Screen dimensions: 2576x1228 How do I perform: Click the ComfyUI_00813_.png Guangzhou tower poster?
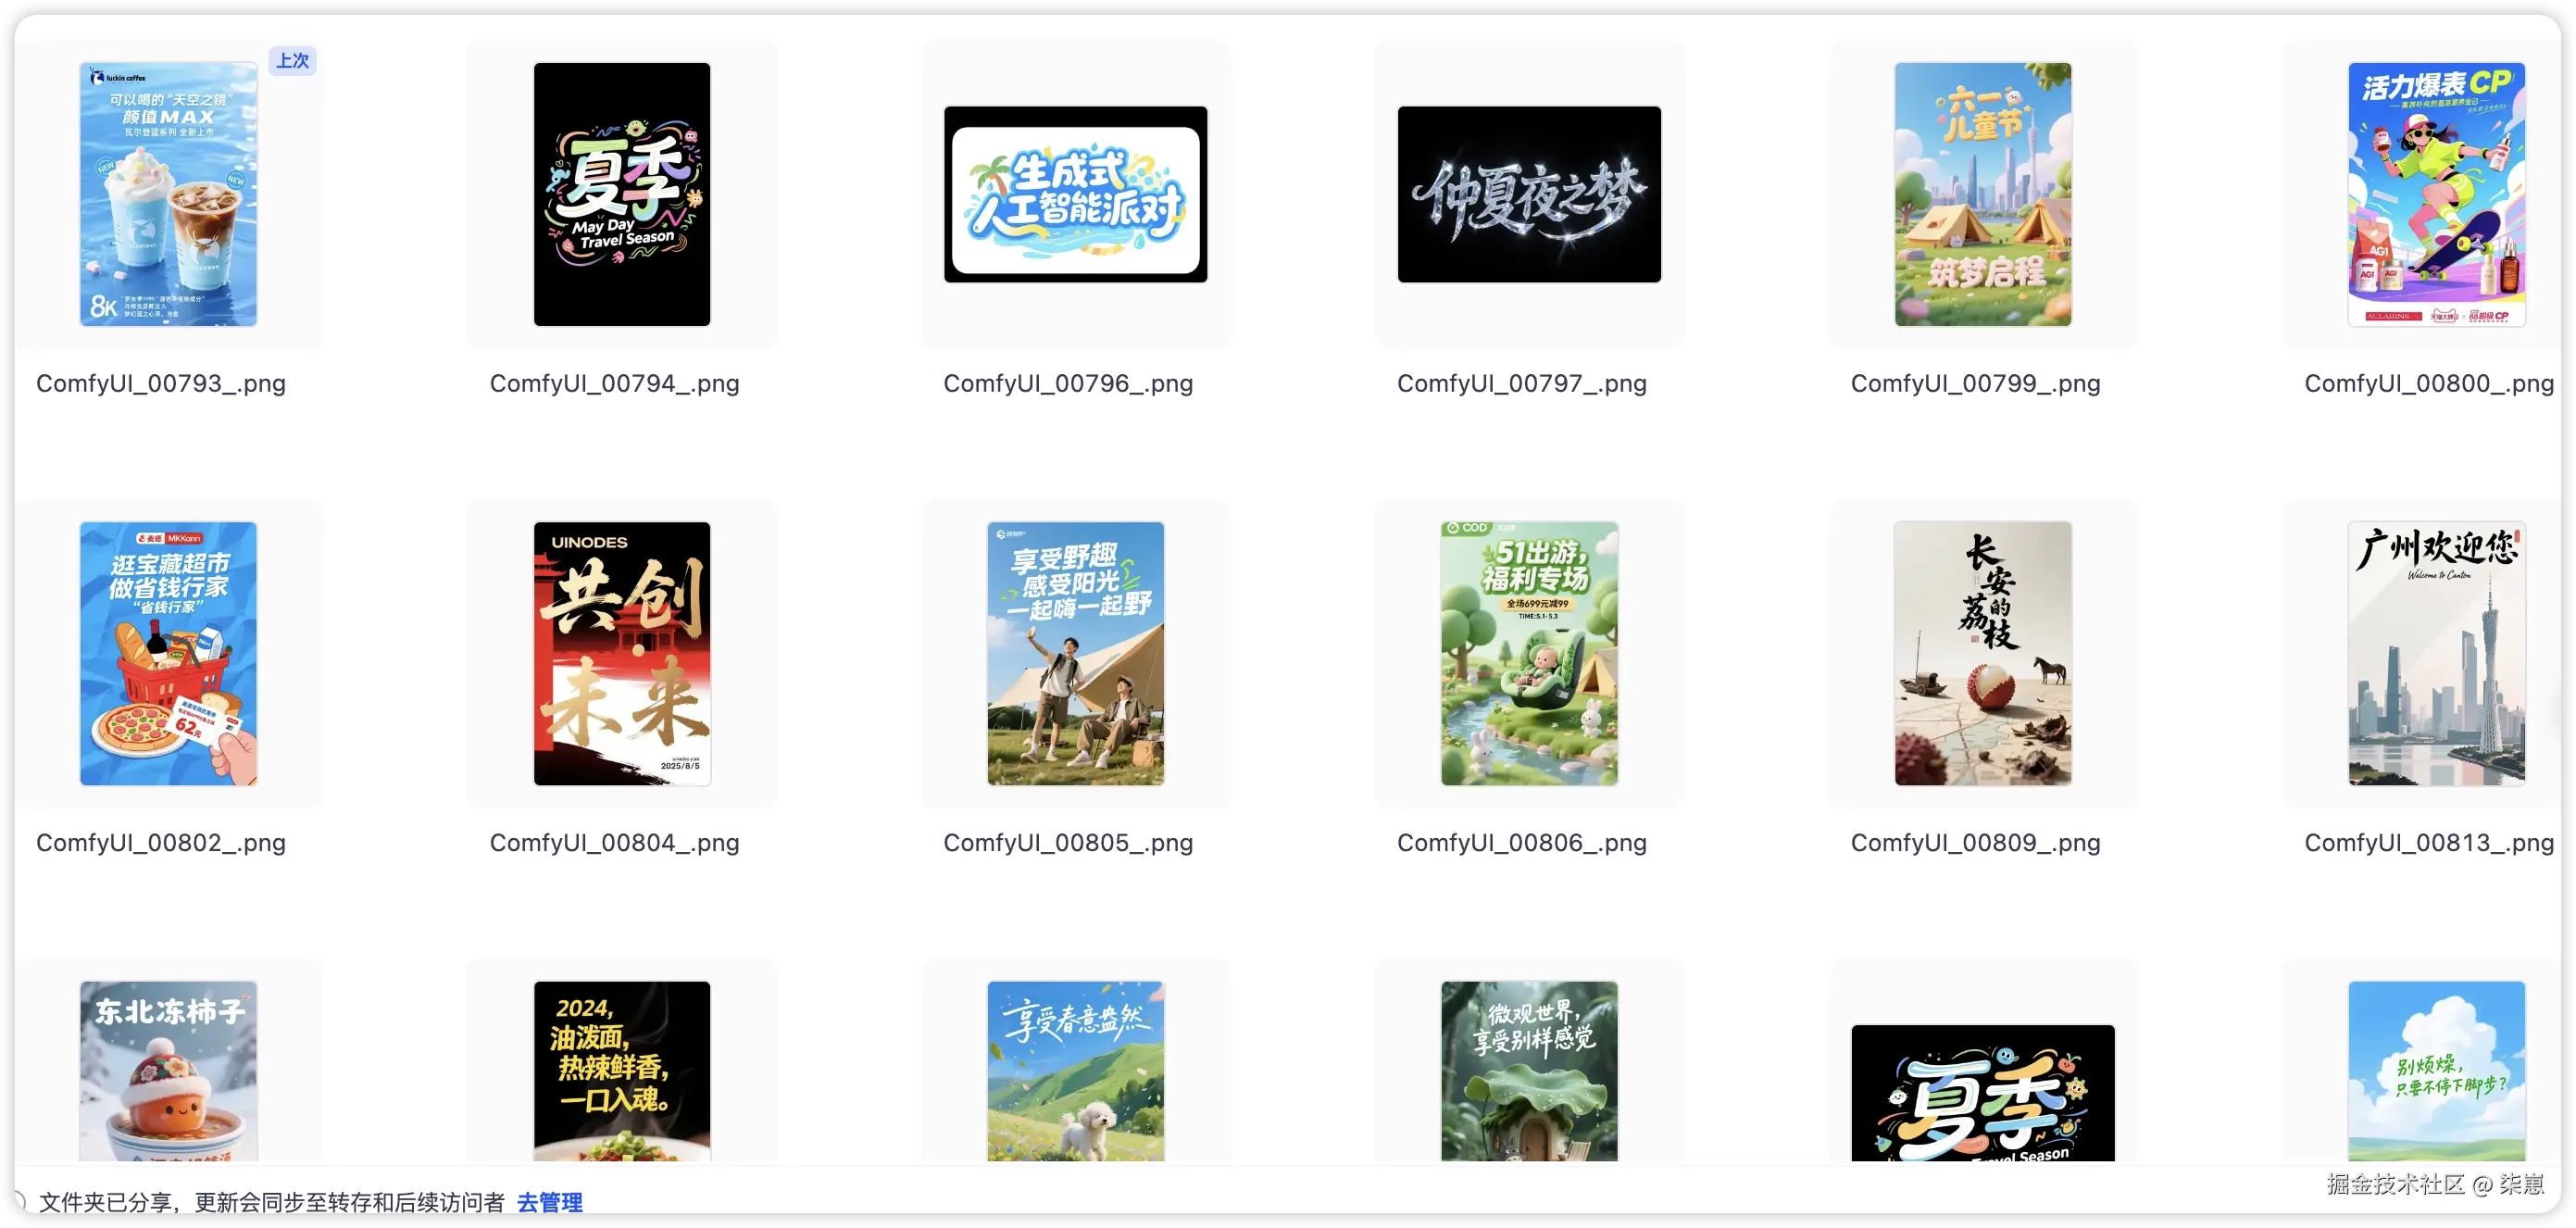[2436, 653]
